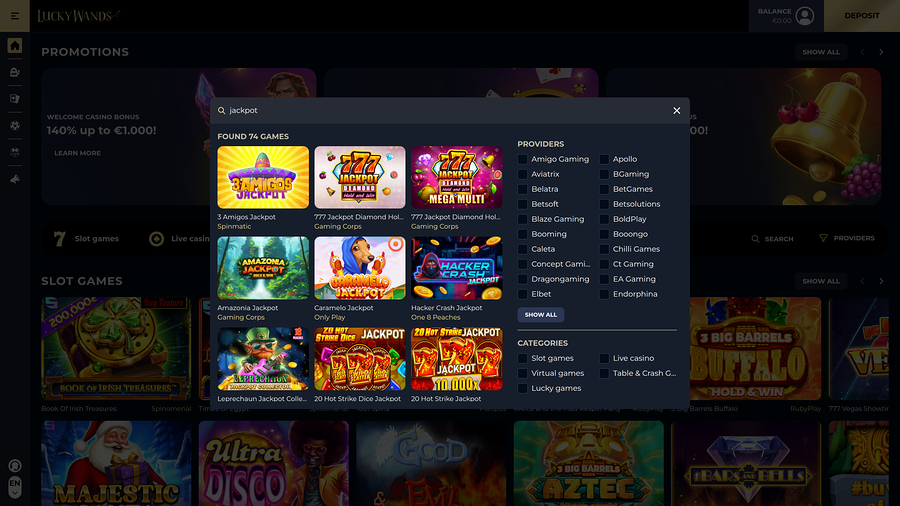Open the Leprechaun Jackpot Collector thumbnail
This screenshot has height=506, width=900.
[263, 359]
